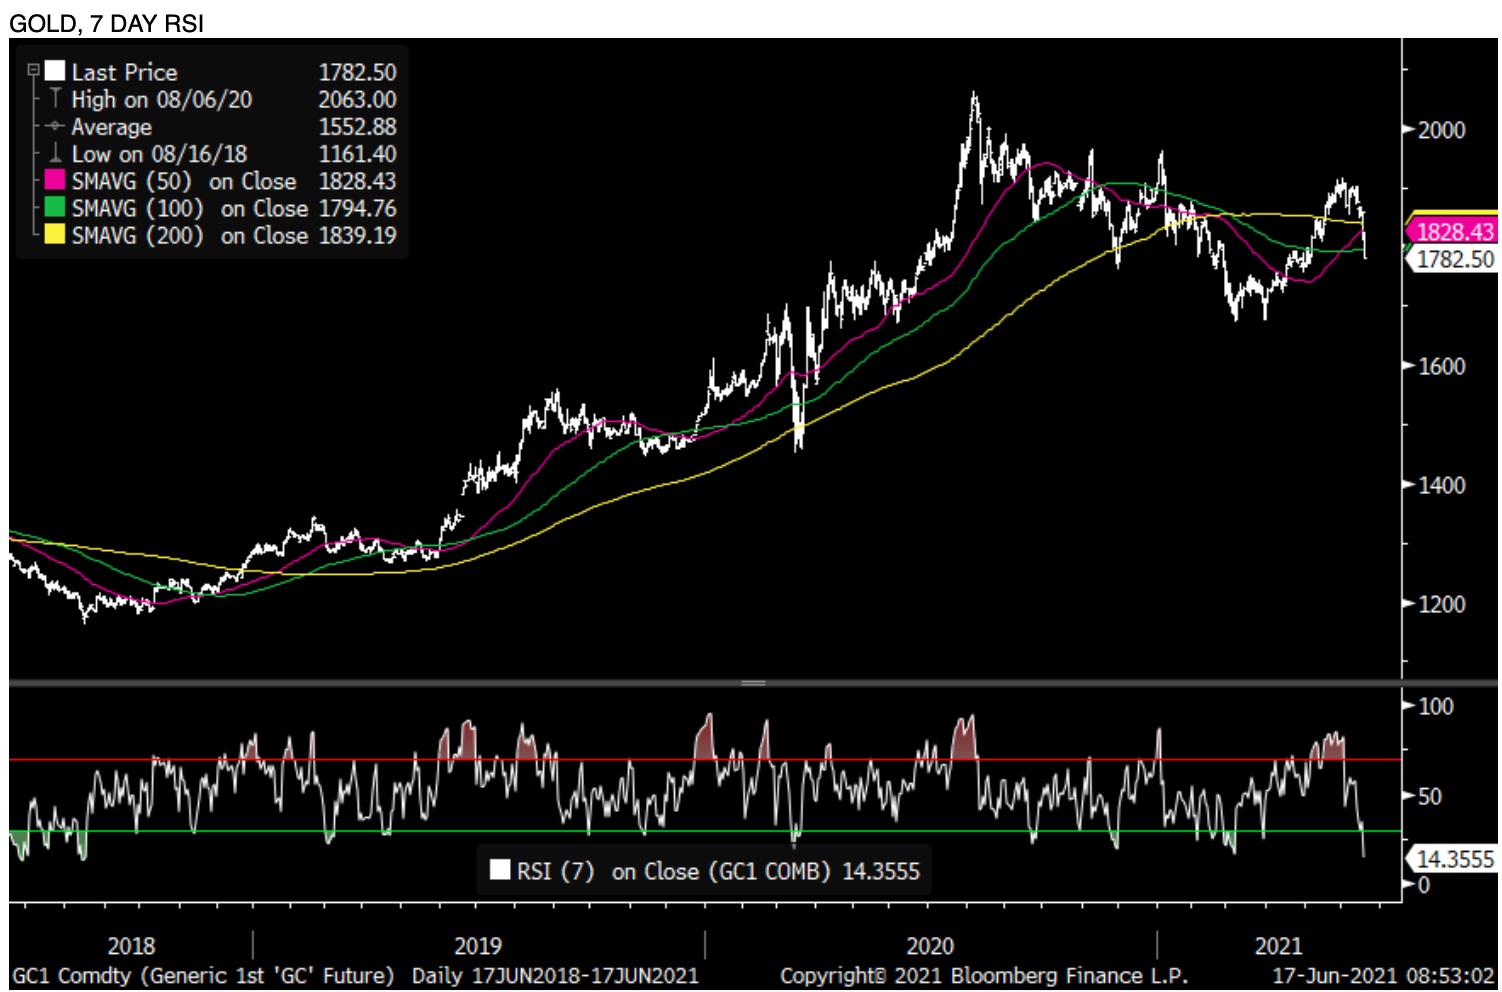Viewport: 1502px width, 992px height.
Task: Select the yellow SMAVG (200) swatch
Action: tap(55, 234)
